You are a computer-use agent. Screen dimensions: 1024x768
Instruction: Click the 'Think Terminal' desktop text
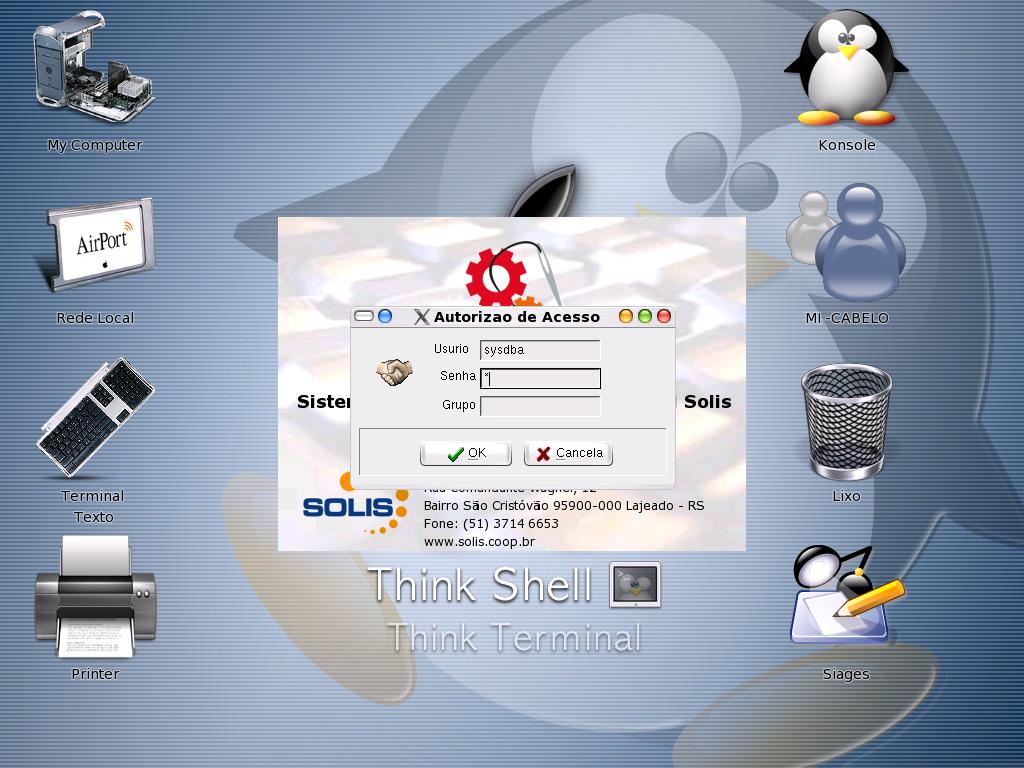click(514, 637)
